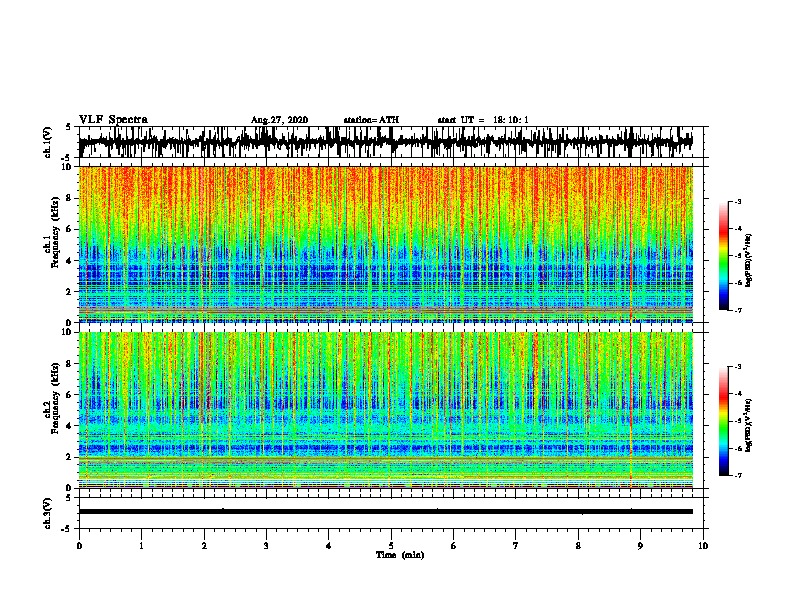This screenshot has height=612, width=792.
Task: Click the ch.1 frequency tick label "6"
Action: (70, 230)
